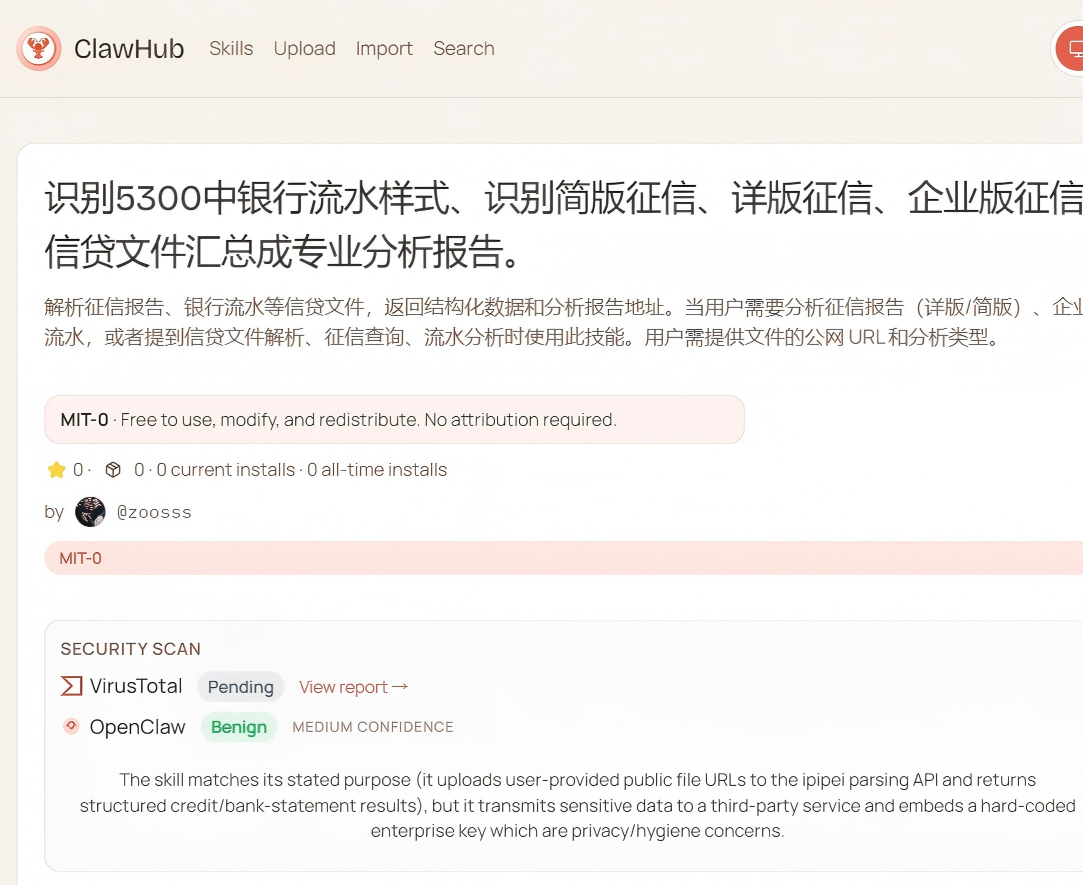Toggle the Pending status badge for VirusTotal
Image resolution: width=1083 pixels, height=885 pixels.
240,686
